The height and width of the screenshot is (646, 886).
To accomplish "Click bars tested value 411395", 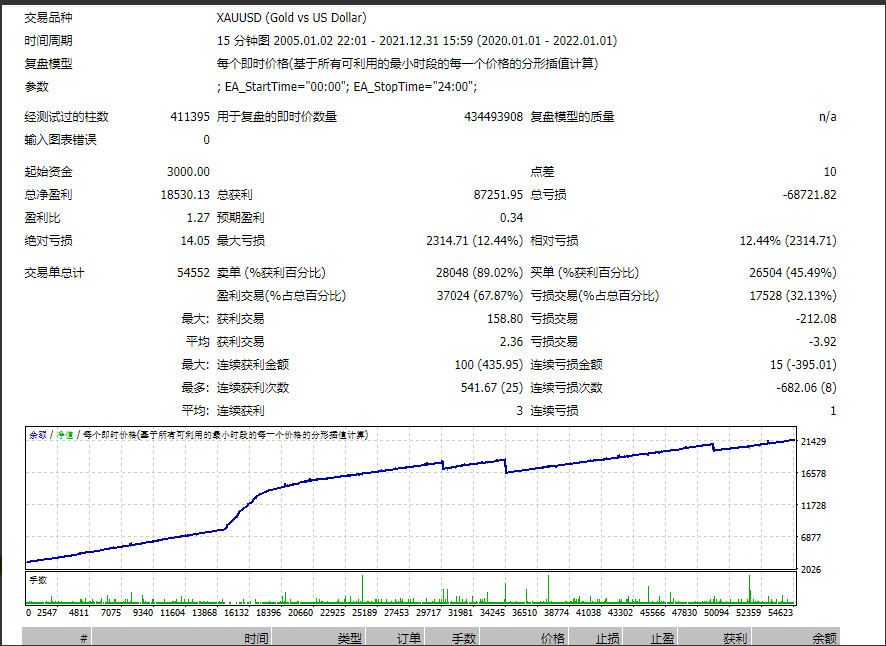I will (190, 116).
